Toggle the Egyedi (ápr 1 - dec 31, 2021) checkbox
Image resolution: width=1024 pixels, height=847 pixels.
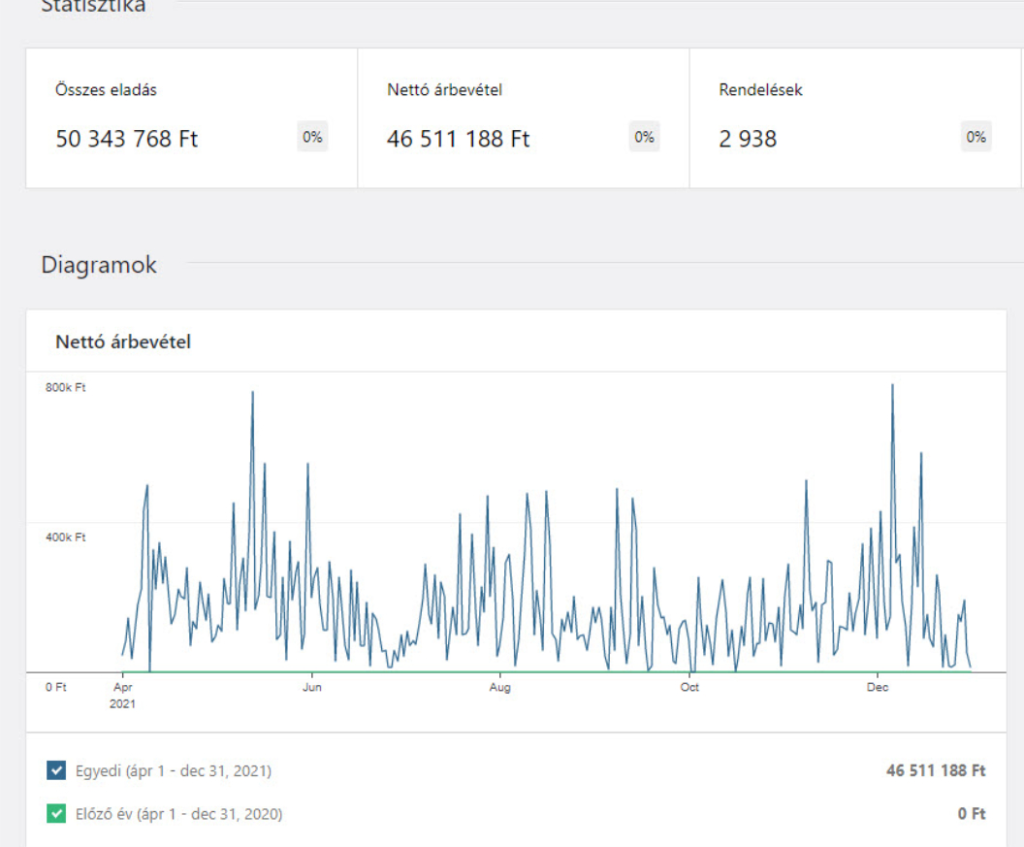click(56, 771)
